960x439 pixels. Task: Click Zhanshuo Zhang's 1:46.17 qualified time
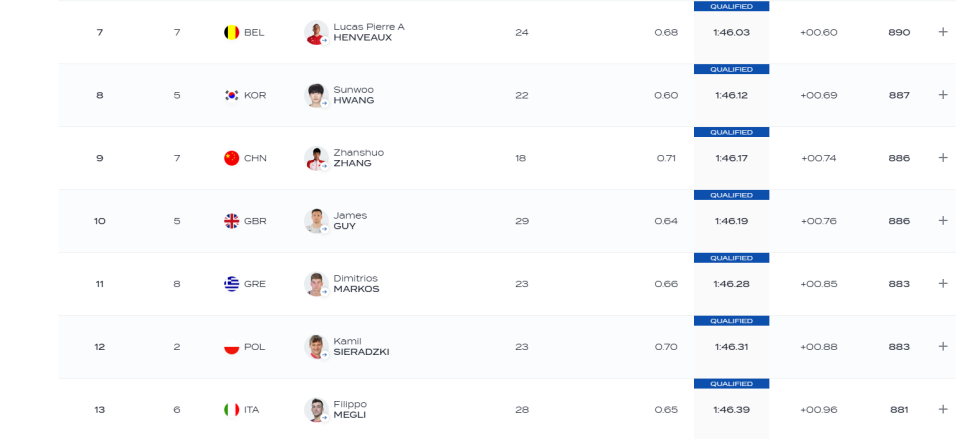[731, 158]
